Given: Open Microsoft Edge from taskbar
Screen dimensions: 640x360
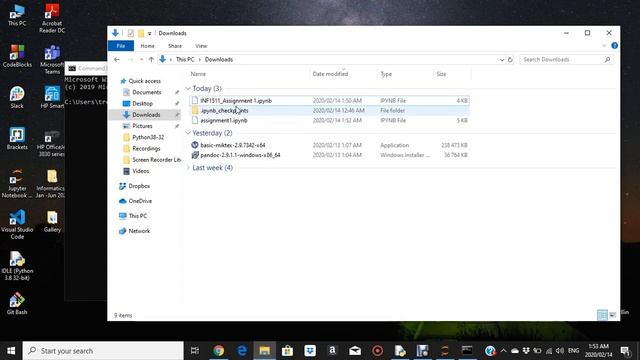Looking at the screenshot, I should [x=242, y=351].
